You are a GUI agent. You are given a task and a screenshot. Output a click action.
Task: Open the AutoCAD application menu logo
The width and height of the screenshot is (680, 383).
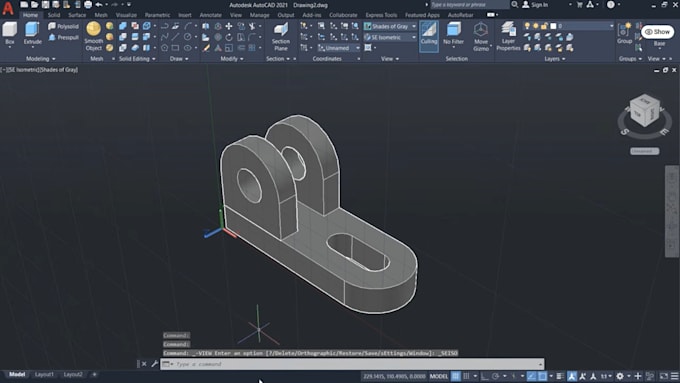coord(8,8)
